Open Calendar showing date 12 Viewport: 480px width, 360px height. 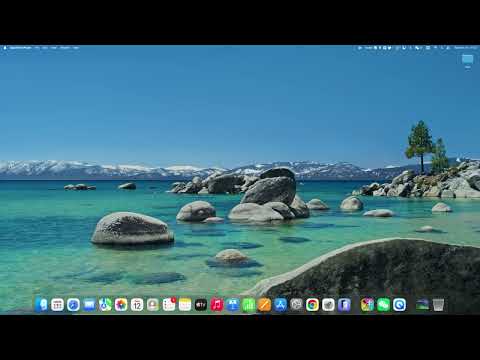point(137,305)
